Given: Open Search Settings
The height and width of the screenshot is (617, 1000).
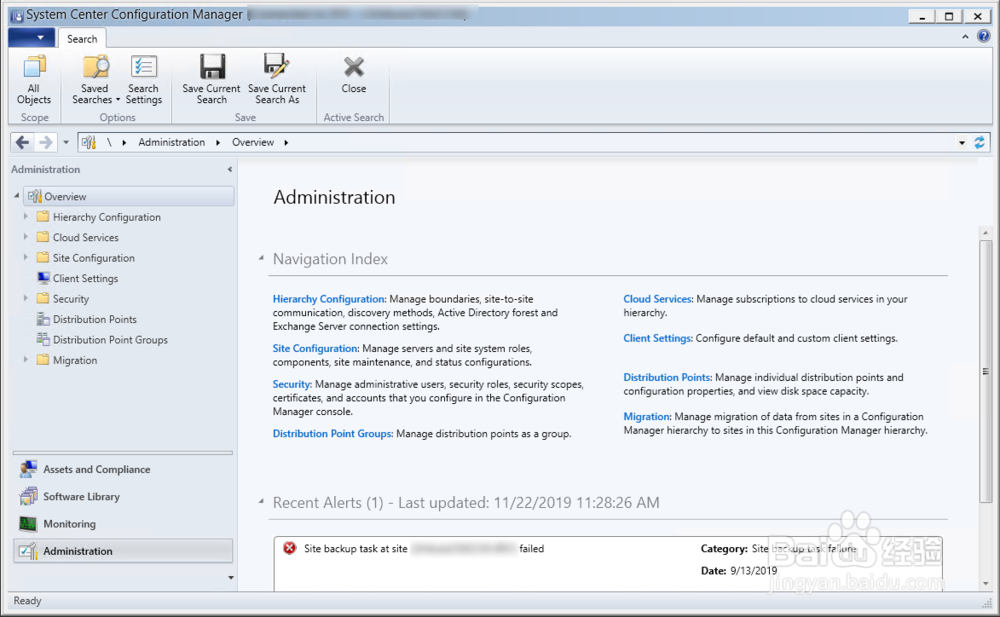Looking at the screenshot, I should 143,80.
